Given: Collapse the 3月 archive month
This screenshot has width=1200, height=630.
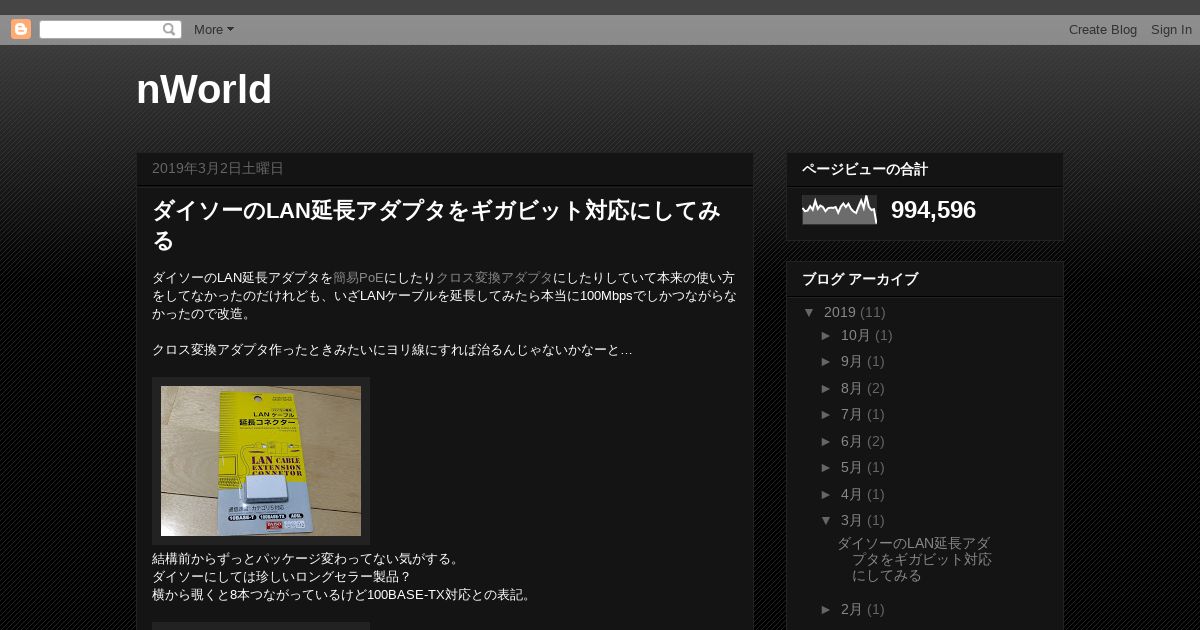Looking at the screenshot, I should click(827, 520).
